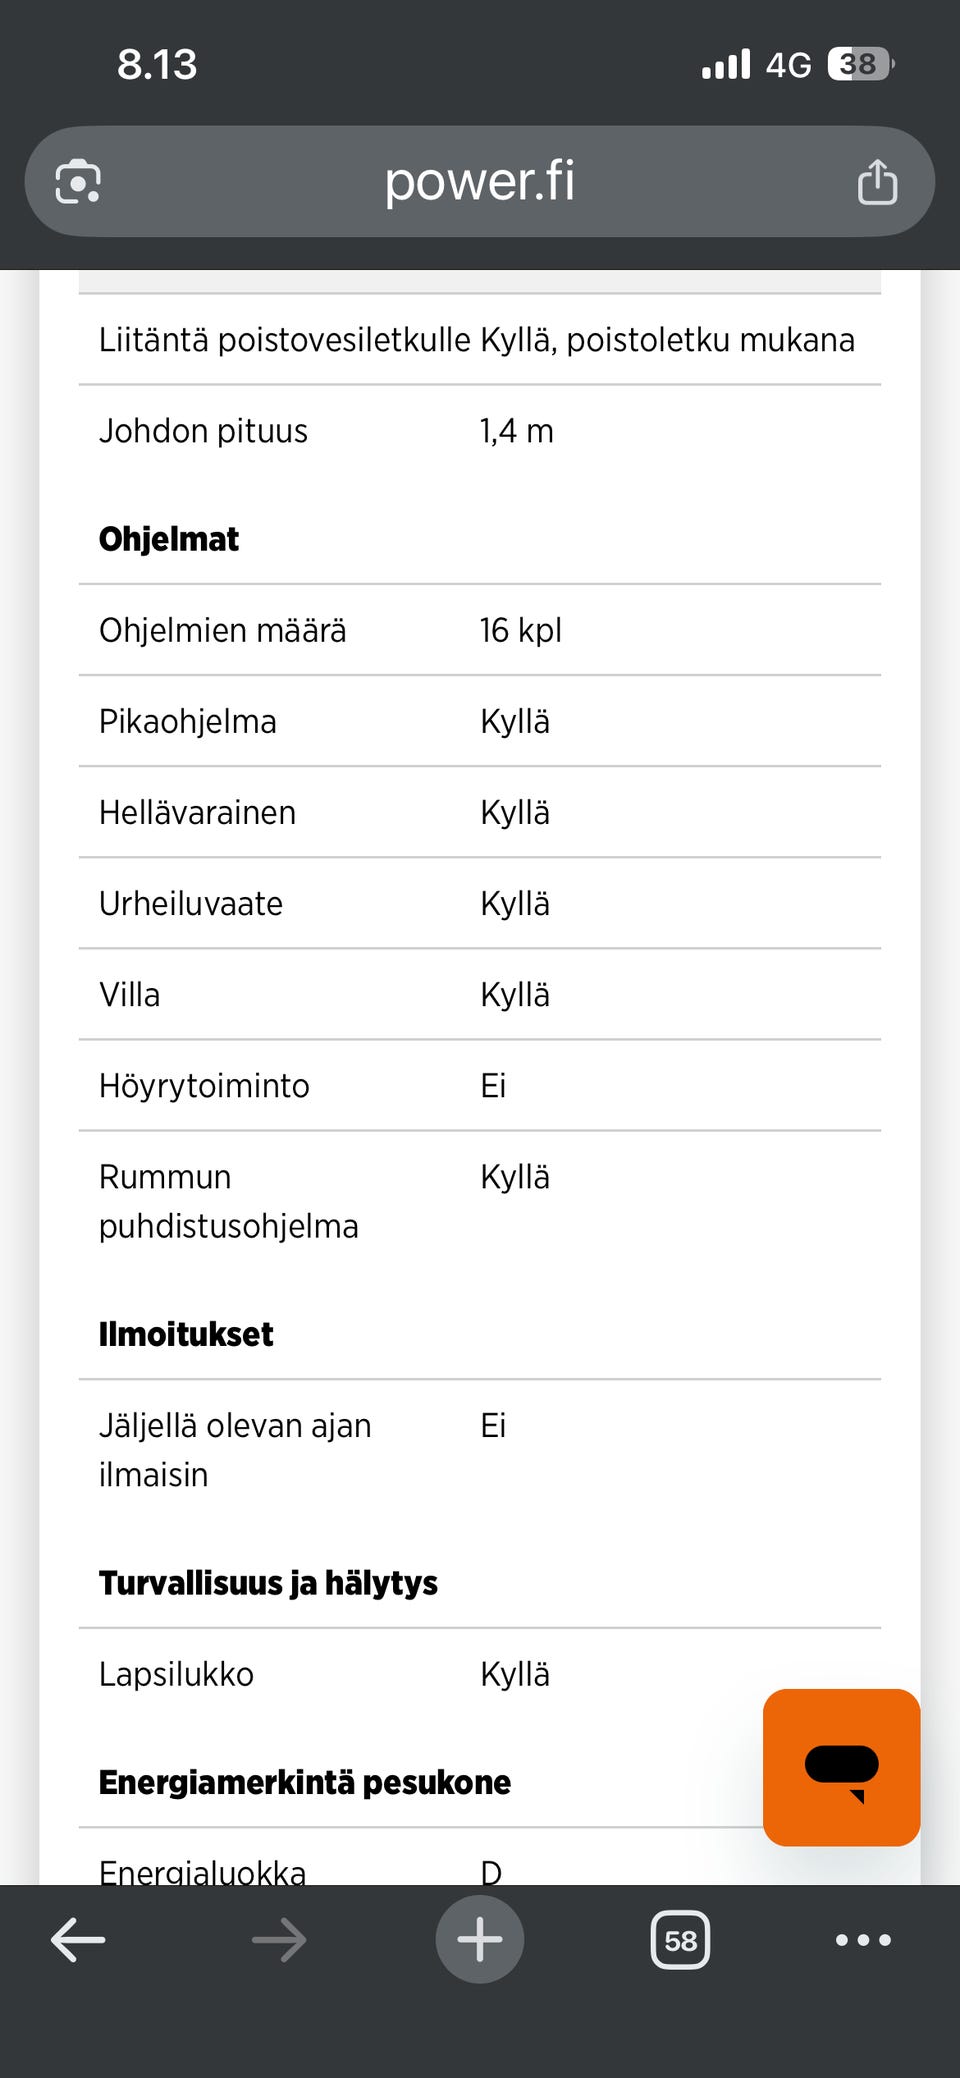The image size is (960, 2078).
Task: Tap the Johdon pituus row
Action: 204,430
